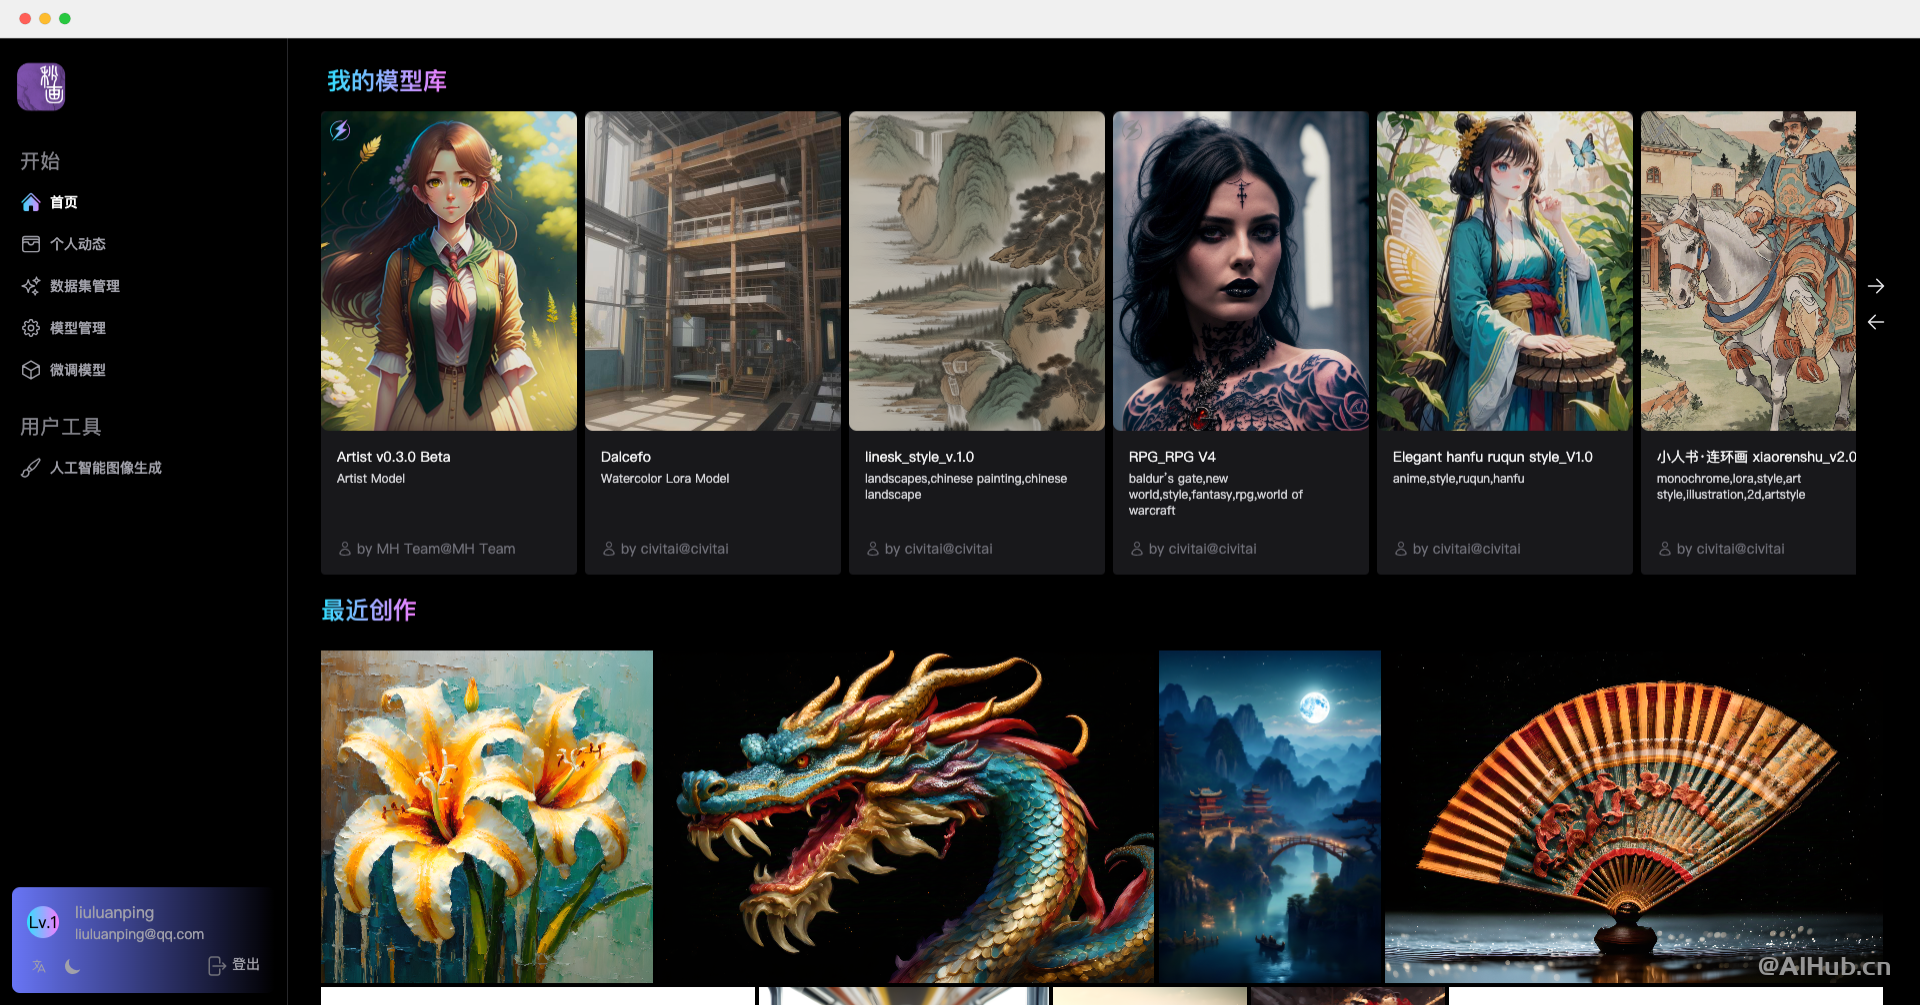Go to the 模型管理 page
Image resolution: width=1920 pixels, height=1005 pixels.
[77, 328]
